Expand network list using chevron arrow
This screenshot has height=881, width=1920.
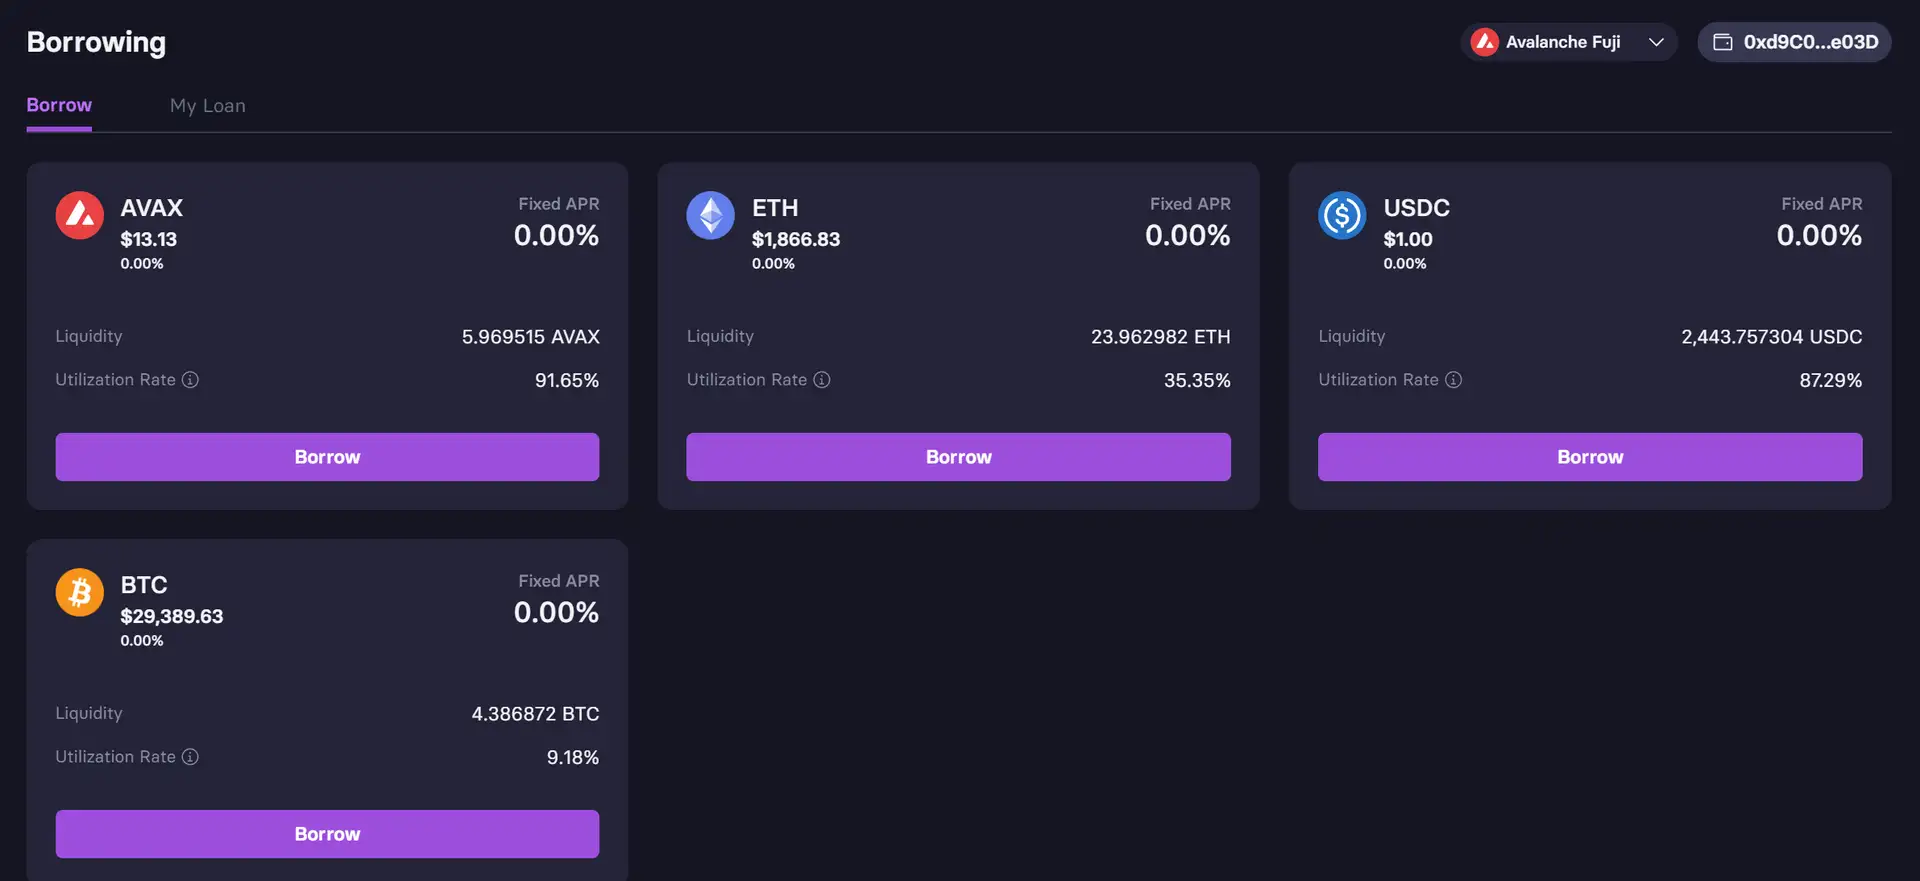(x=1656, y=42)
